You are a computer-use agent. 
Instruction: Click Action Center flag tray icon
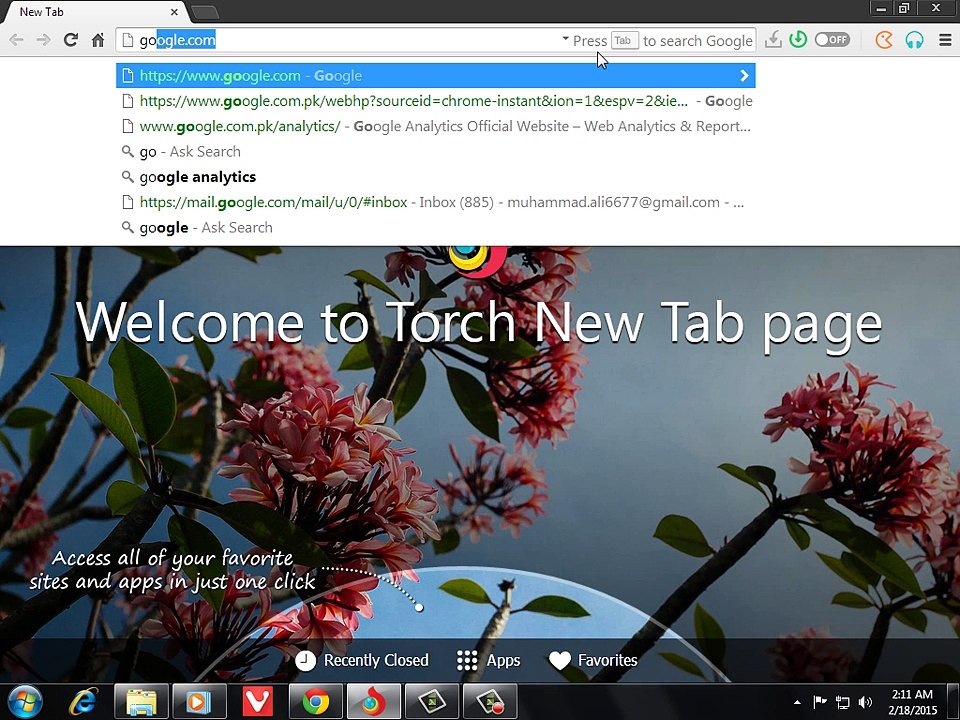[820, 702]
